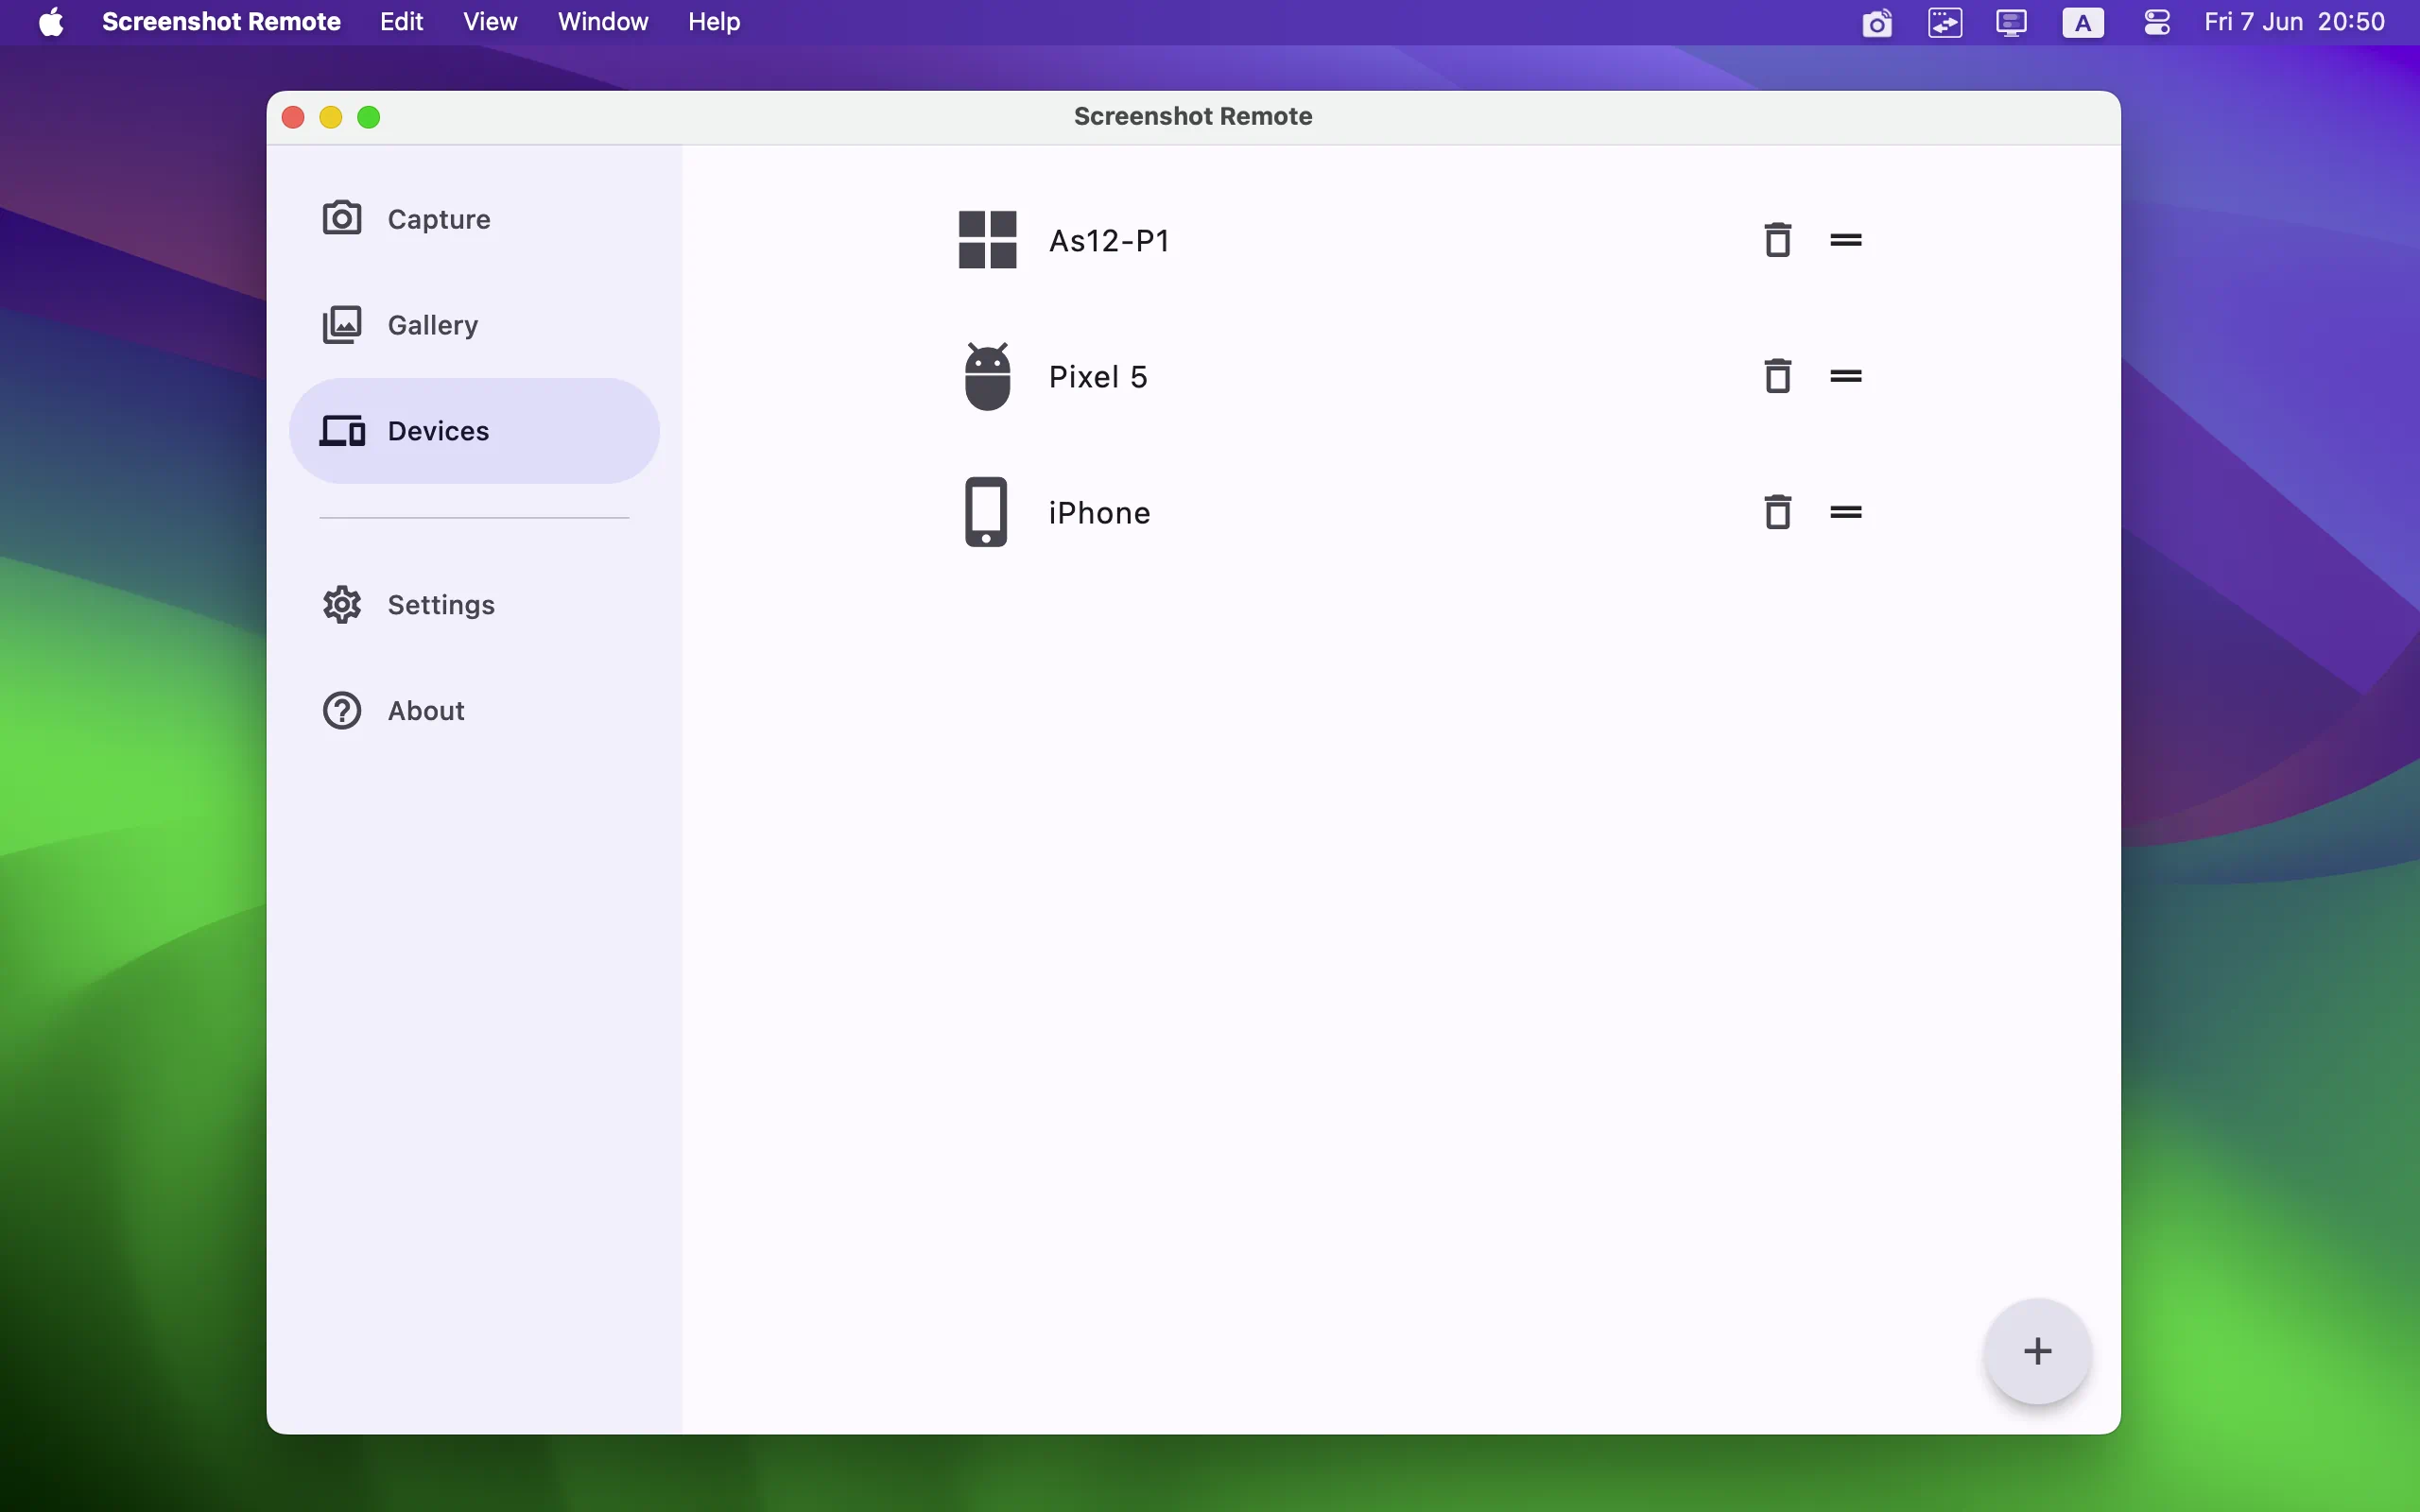
Task: Open the Edit menu
Action: [401, 21]
